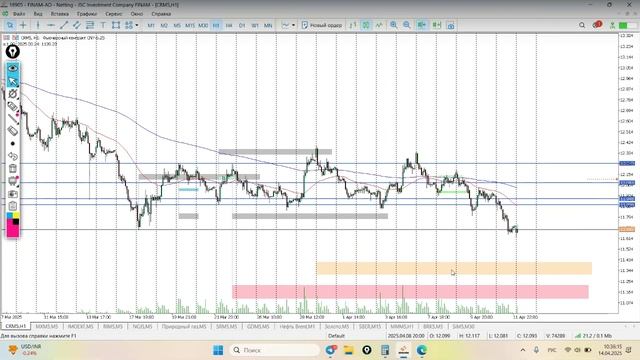Pick the cyan color swatch in the palette
This screenshot has width=640, height=360.
9,216
